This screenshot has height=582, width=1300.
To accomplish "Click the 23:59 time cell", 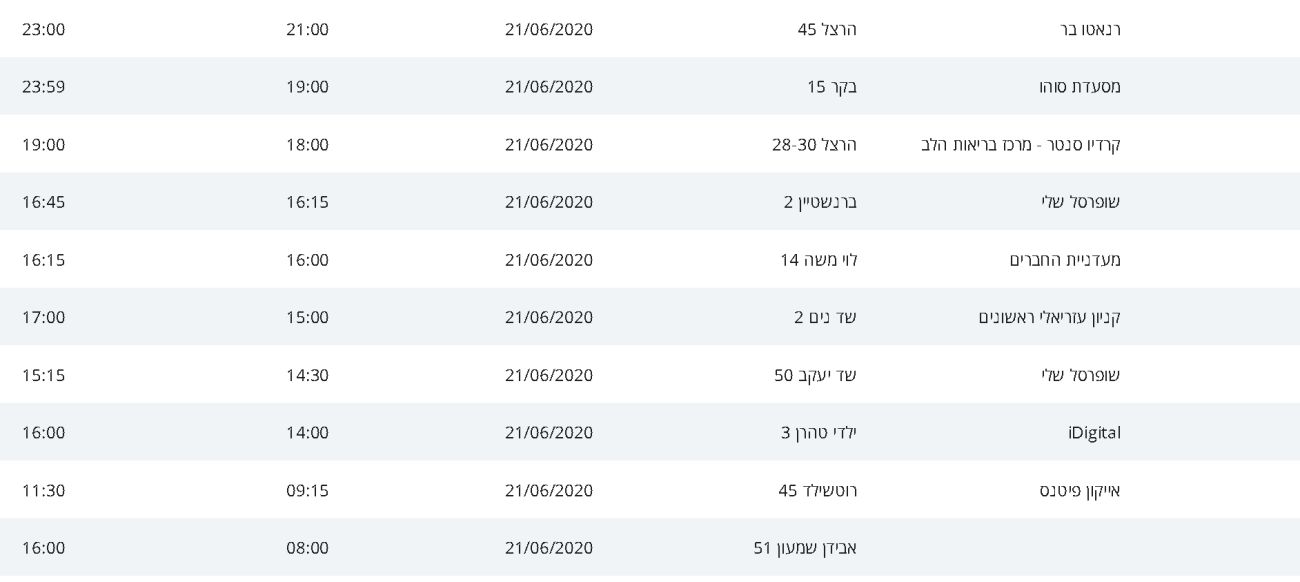I will [x=44, y=87].
